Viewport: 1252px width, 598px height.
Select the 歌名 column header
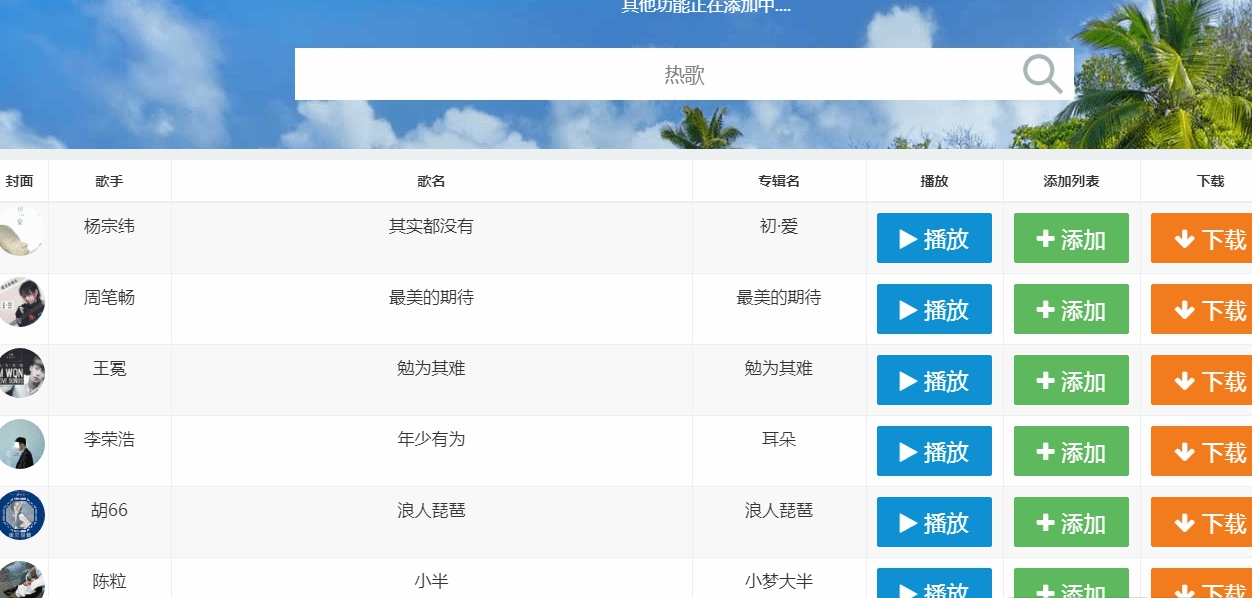(x=431, y=181)
